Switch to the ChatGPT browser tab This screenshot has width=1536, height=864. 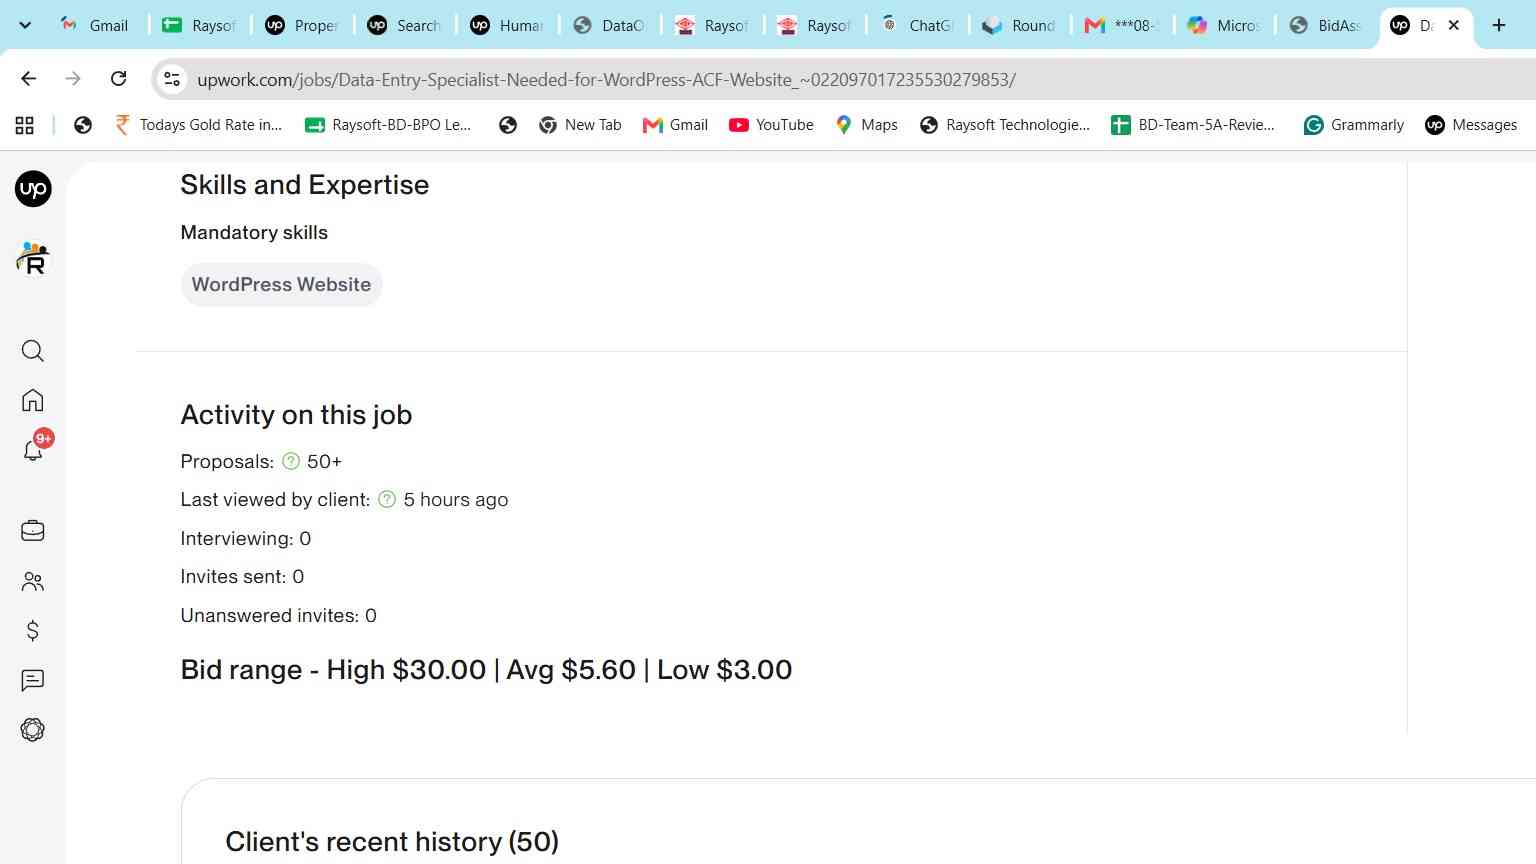pos(918,25)
